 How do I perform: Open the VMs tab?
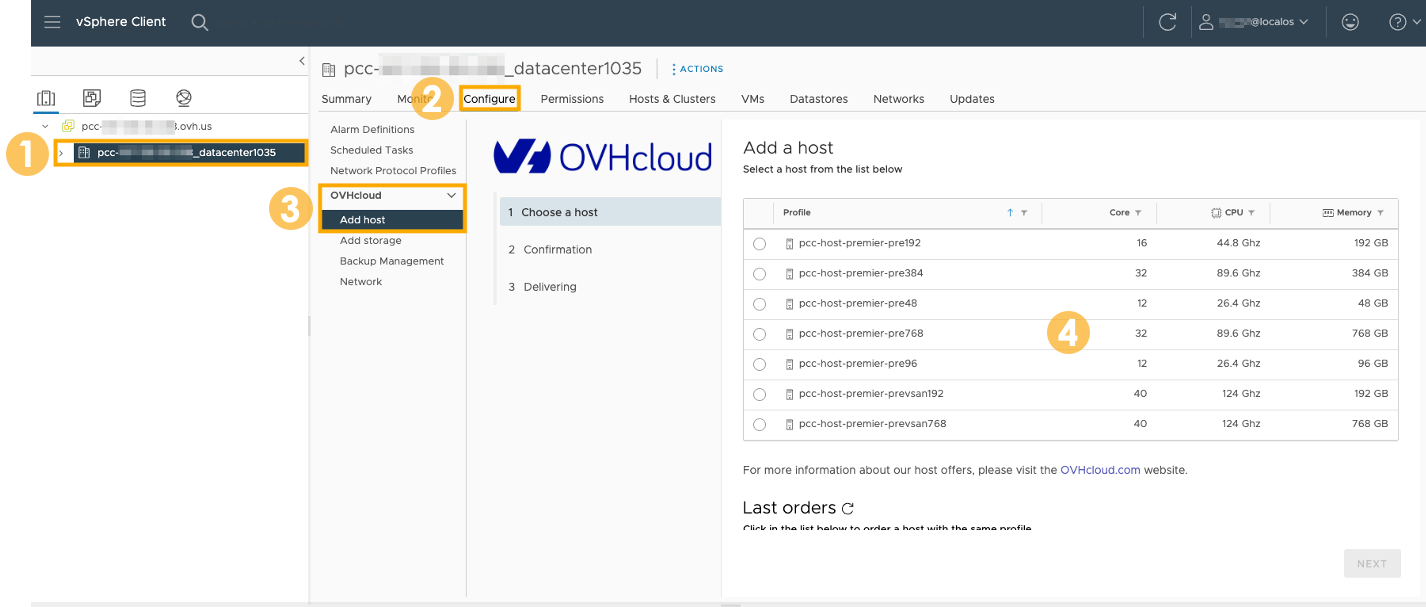tap(753, 99)
